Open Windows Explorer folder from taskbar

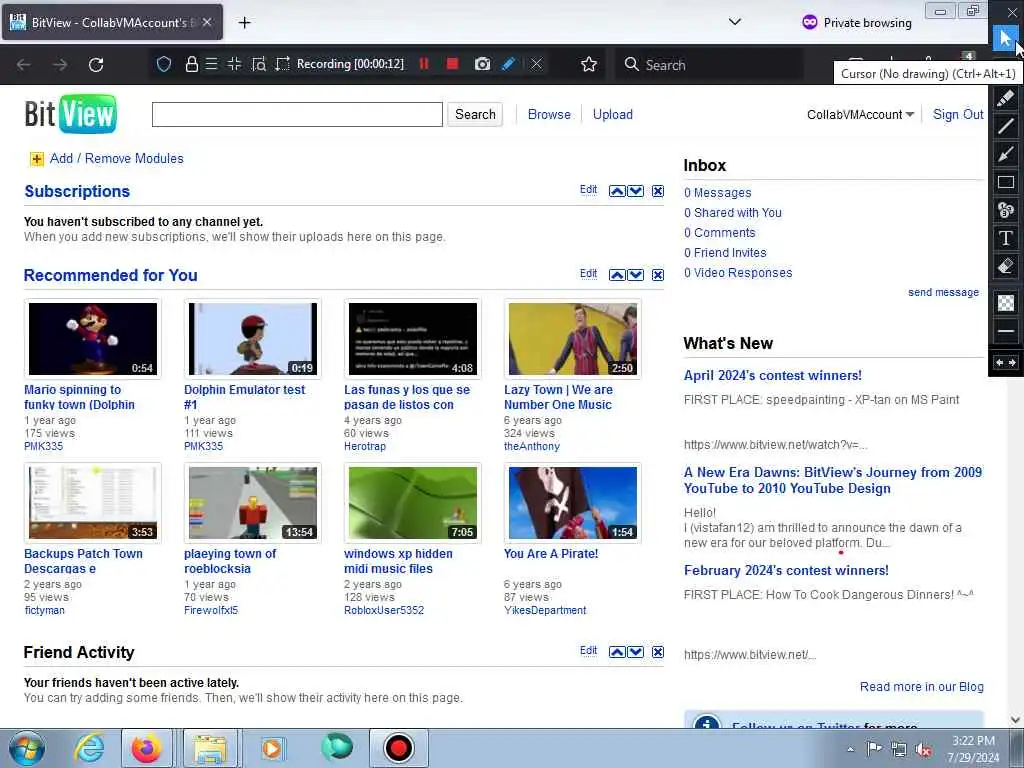[209, 748]
